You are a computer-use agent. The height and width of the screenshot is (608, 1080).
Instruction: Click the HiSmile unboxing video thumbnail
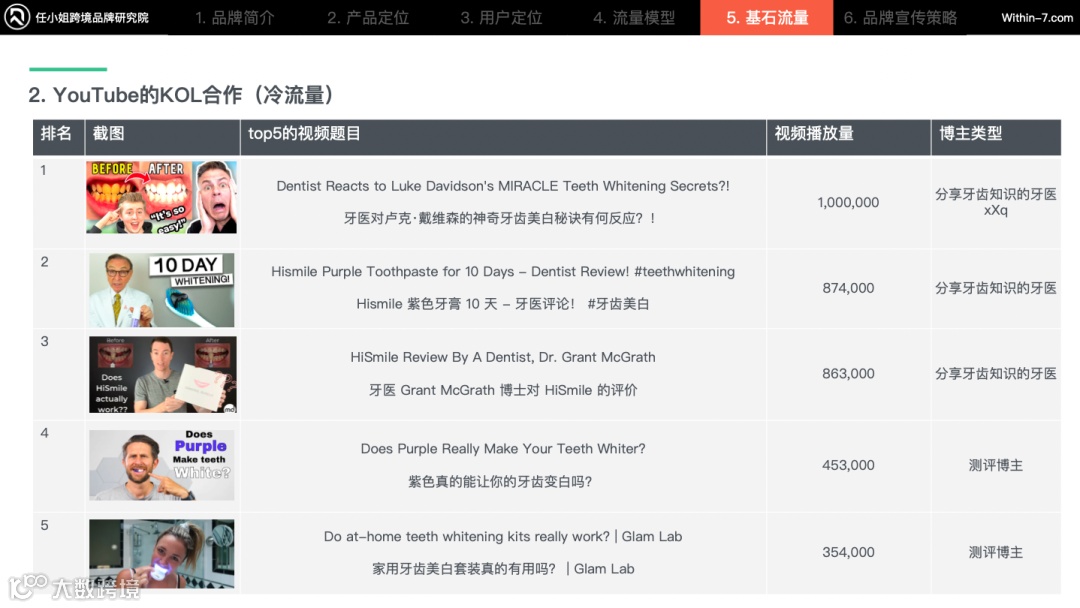coord(161,373)
